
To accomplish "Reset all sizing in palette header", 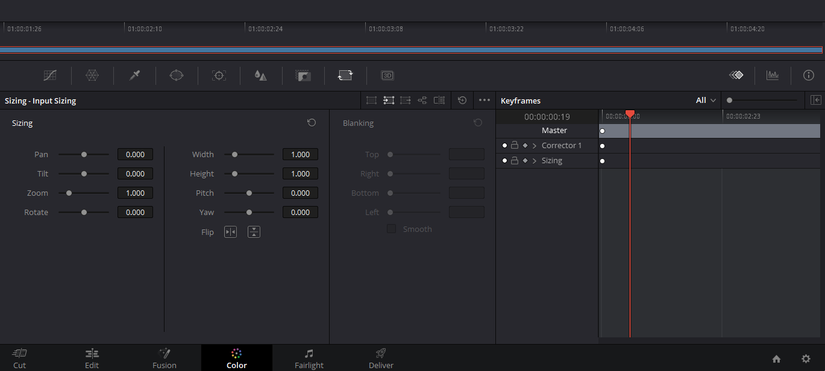I will (462, 101).
